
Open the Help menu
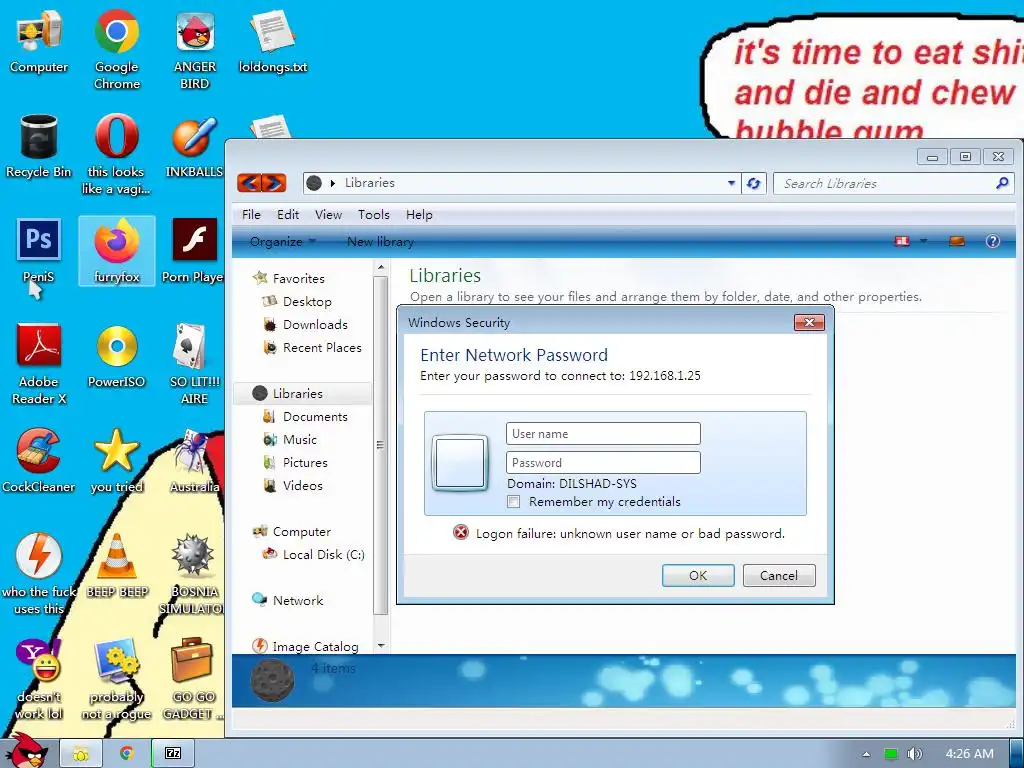(419, 214)
